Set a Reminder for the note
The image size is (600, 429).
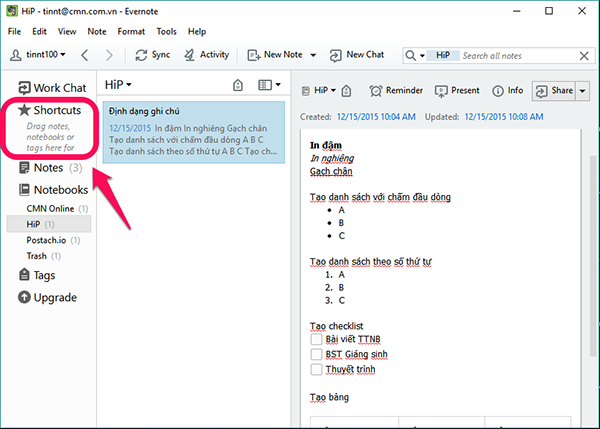coord(396,91)
